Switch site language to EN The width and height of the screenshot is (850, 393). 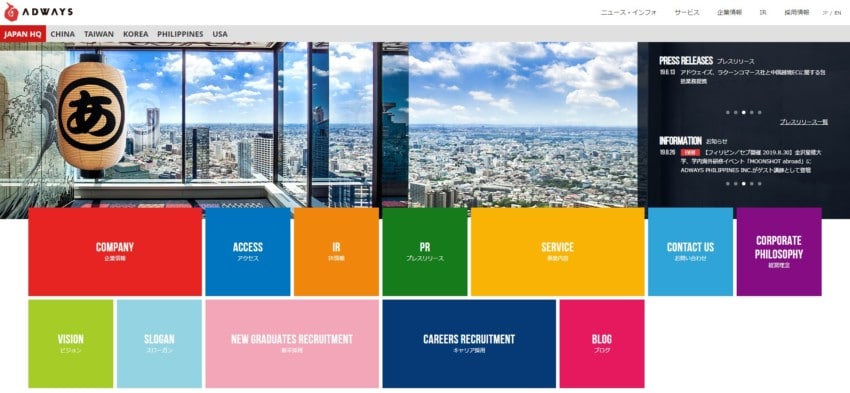[x=838, y=12]
